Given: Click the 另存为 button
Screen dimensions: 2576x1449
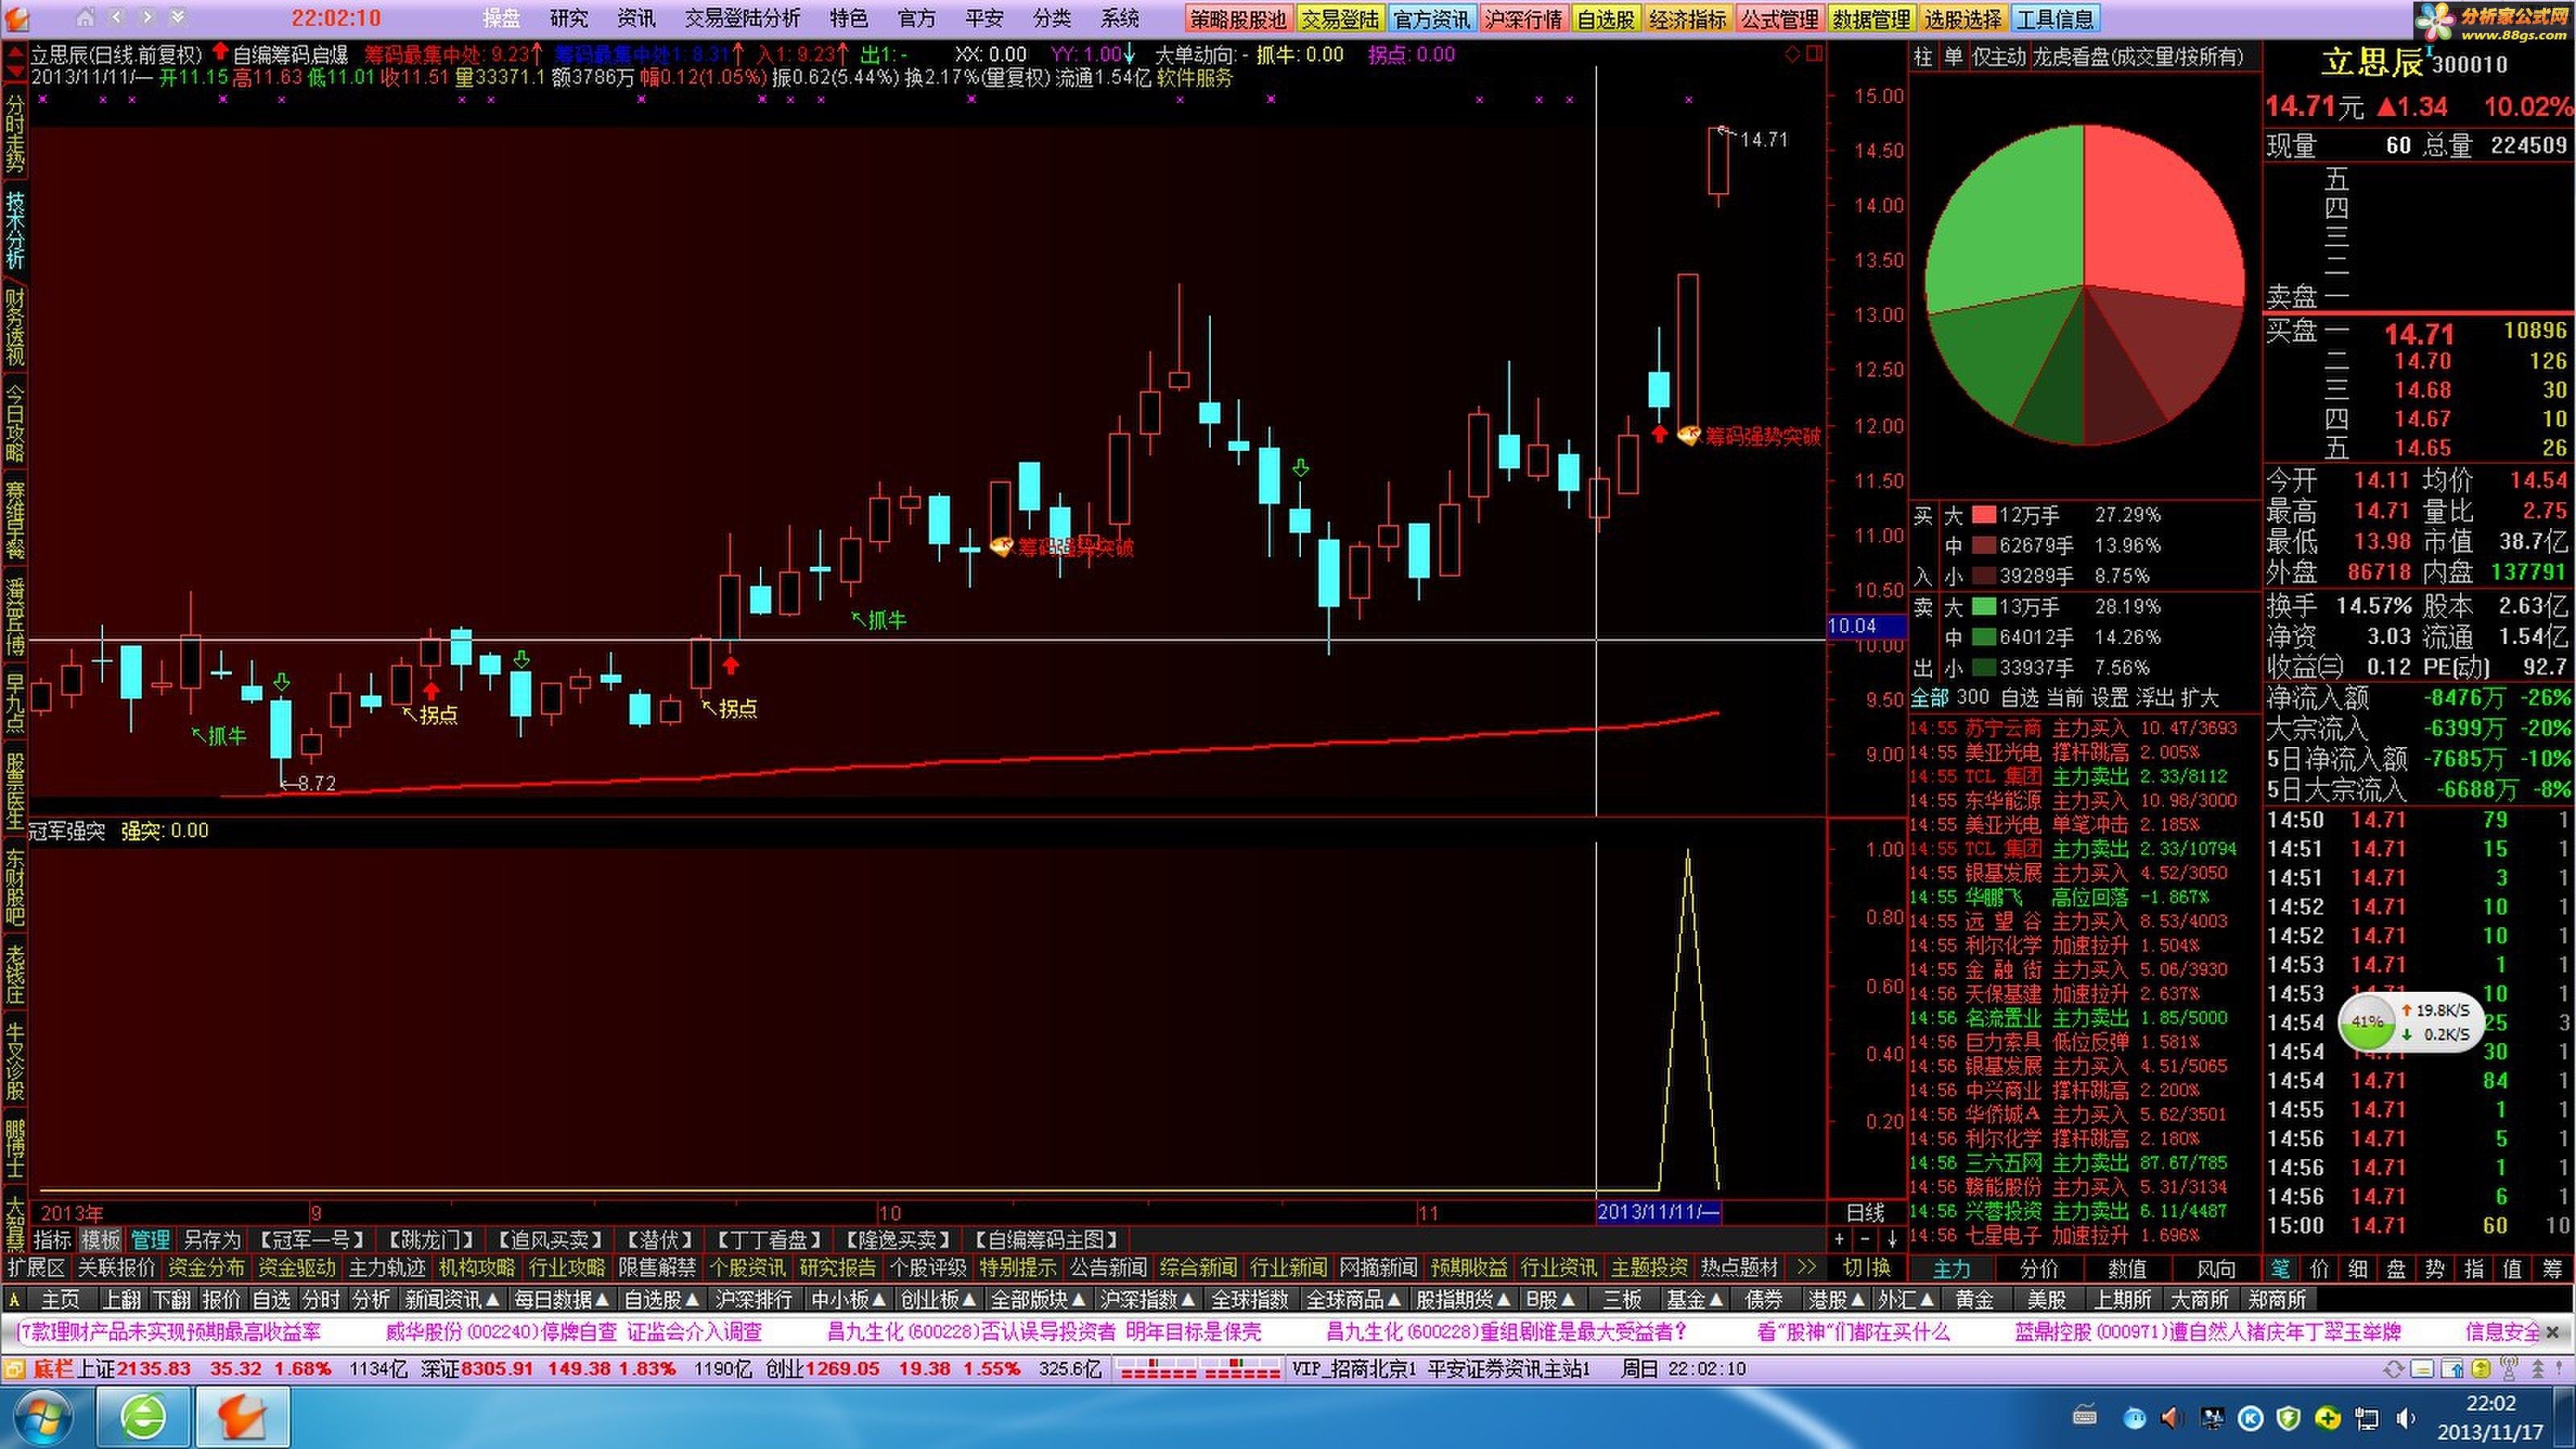Looking at the screenshot, I should point(212,1240).
